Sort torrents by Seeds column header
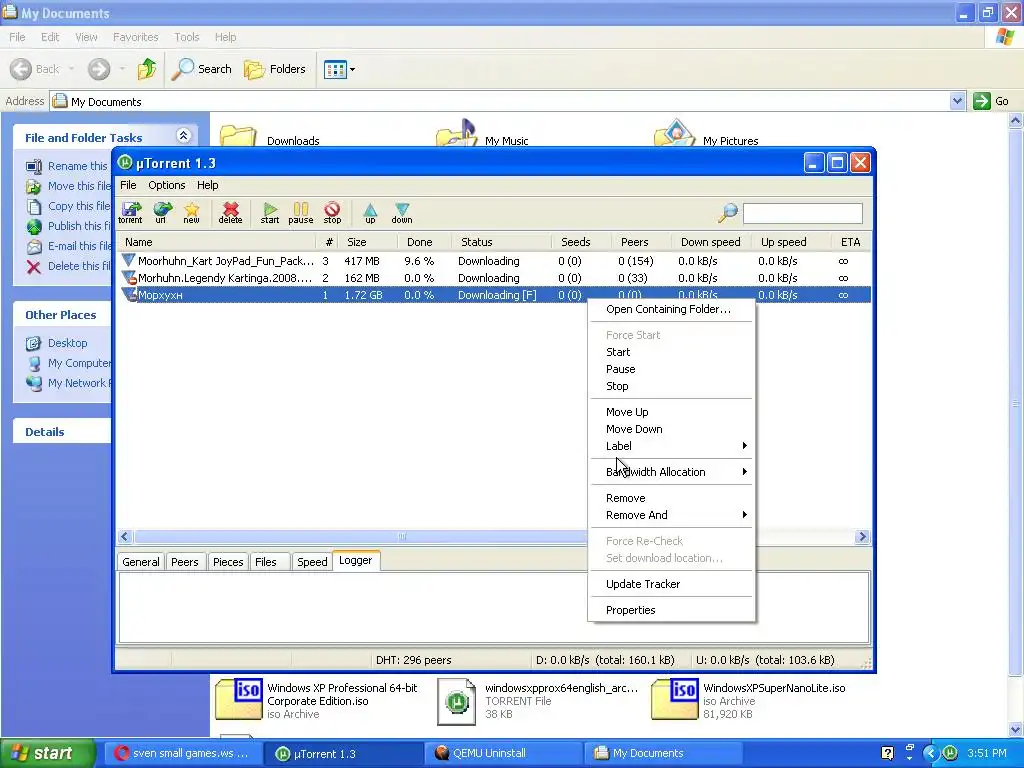Screen dimensions: 1024x768 click(581, 242)
